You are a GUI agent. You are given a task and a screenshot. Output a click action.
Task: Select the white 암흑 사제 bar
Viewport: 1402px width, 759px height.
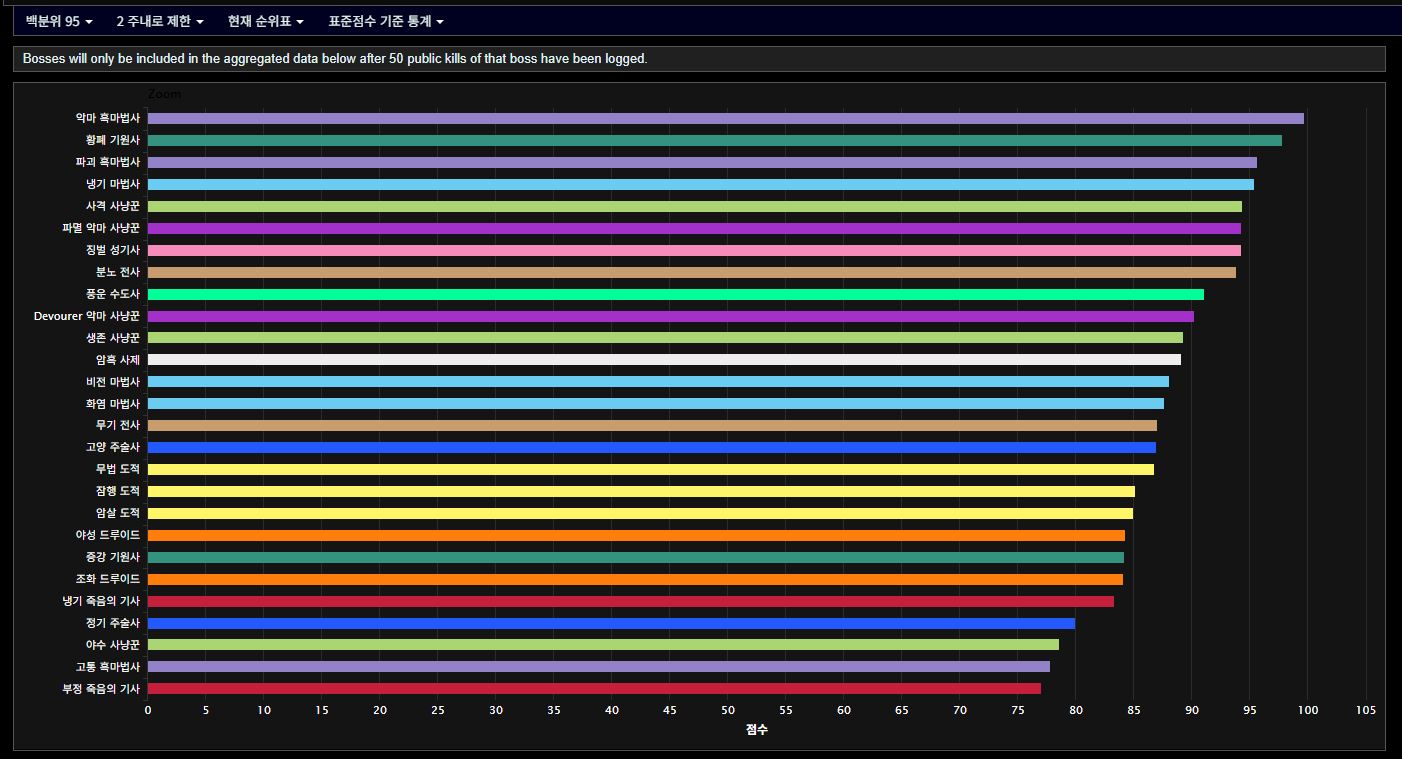(x=664, y=360)
